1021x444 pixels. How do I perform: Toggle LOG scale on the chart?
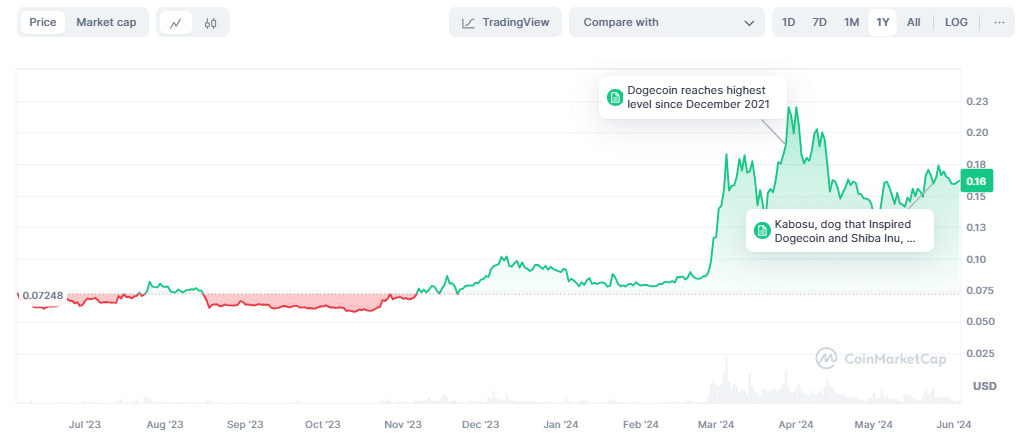[956, 22]
